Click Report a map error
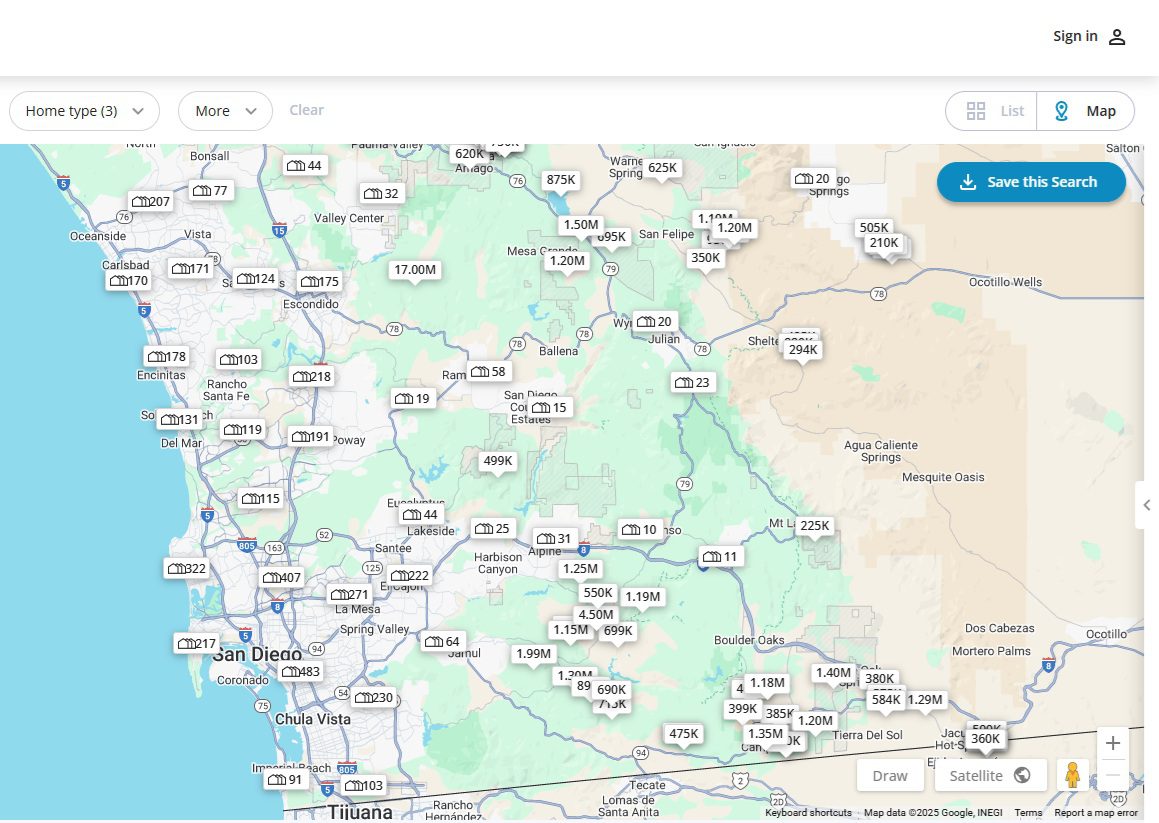 tap(1095, 813)
